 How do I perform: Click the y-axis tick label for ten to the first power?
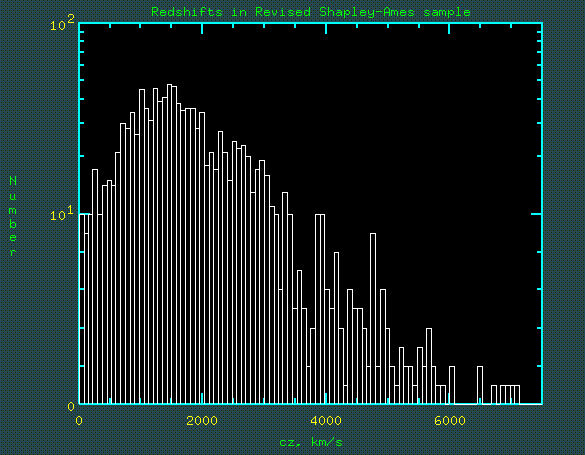coord(62,214)
